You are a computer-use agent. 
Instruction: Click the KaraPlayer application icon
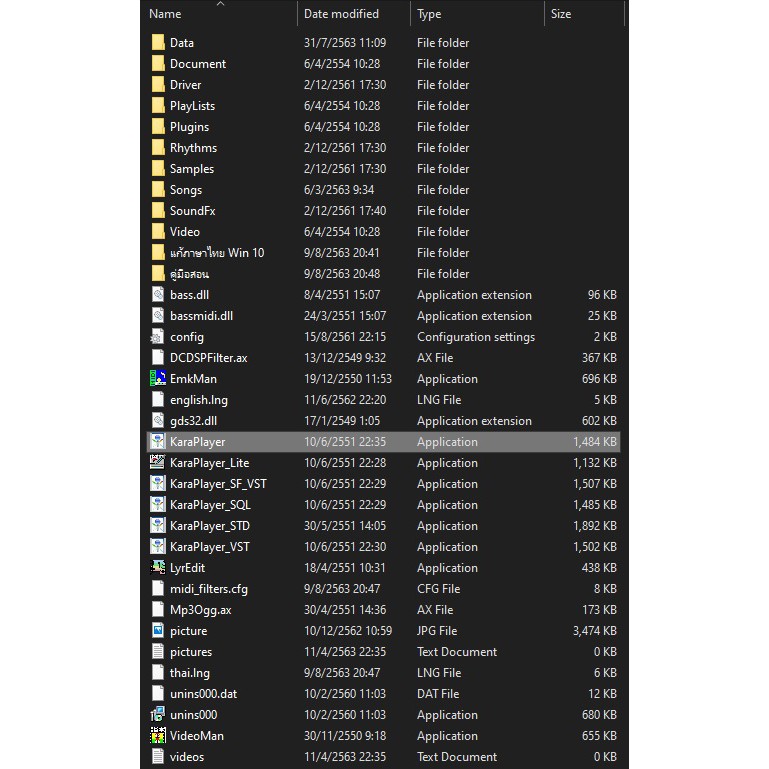[158, 442]
